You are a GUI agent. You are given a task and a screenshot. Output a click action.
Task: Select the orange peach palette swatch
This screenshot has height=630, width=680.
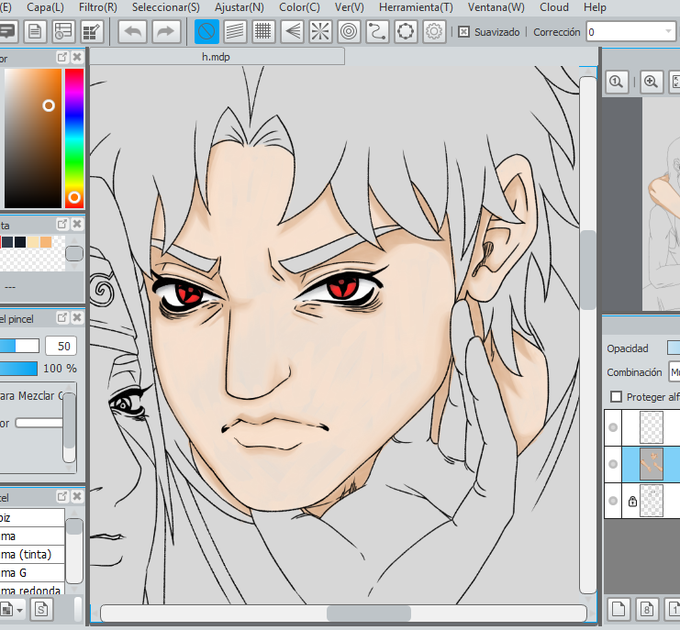pyautogui.click(x=46, y=242)
